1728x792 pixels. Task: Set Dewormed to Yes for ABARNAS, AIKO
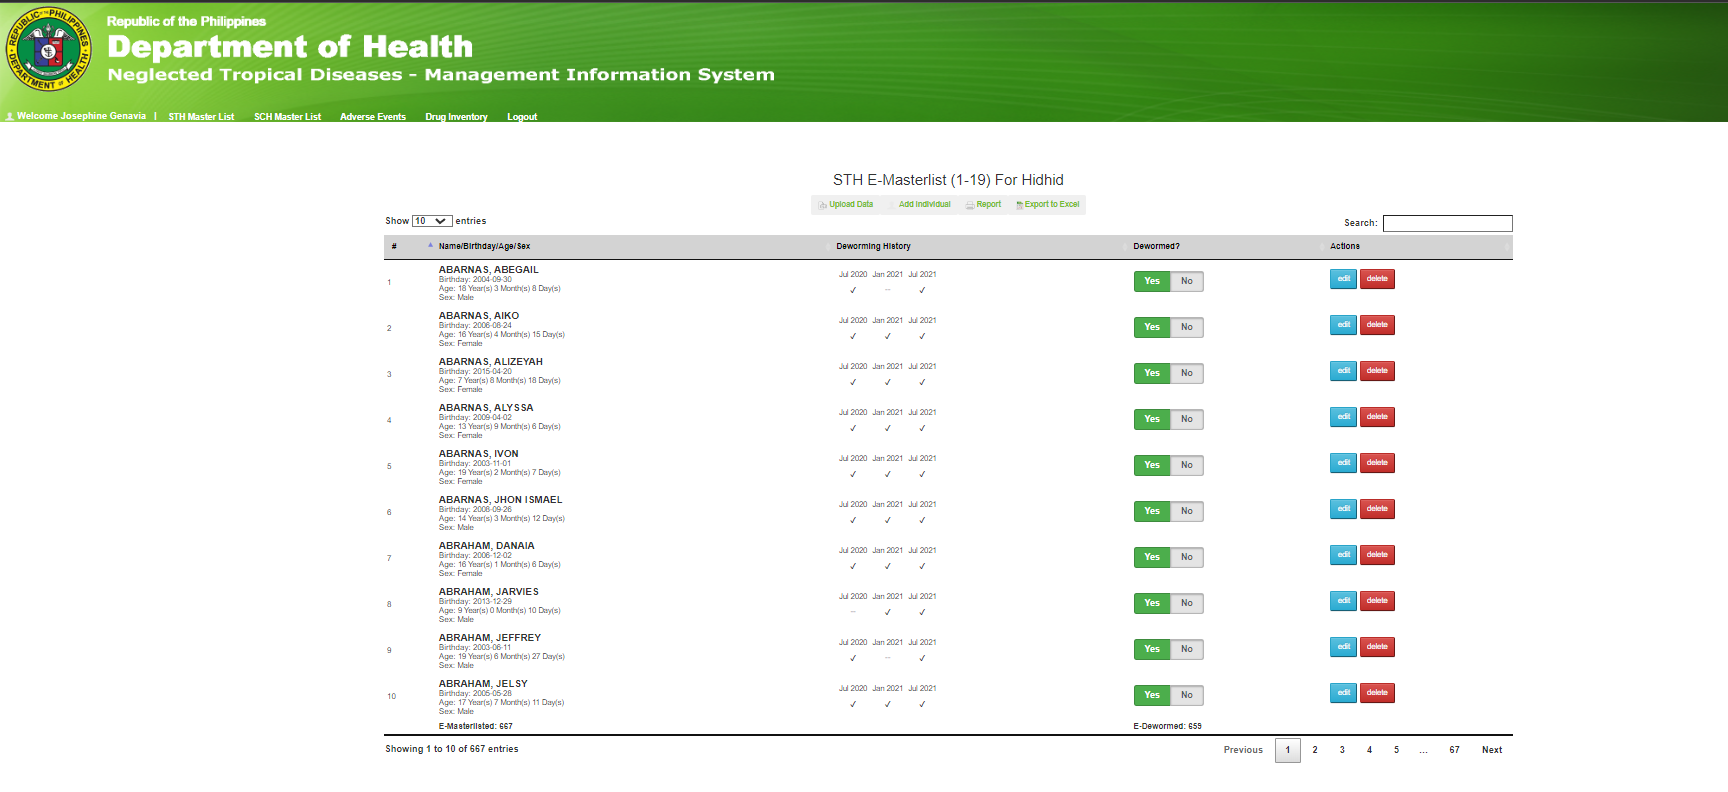tap(1152, 327)
